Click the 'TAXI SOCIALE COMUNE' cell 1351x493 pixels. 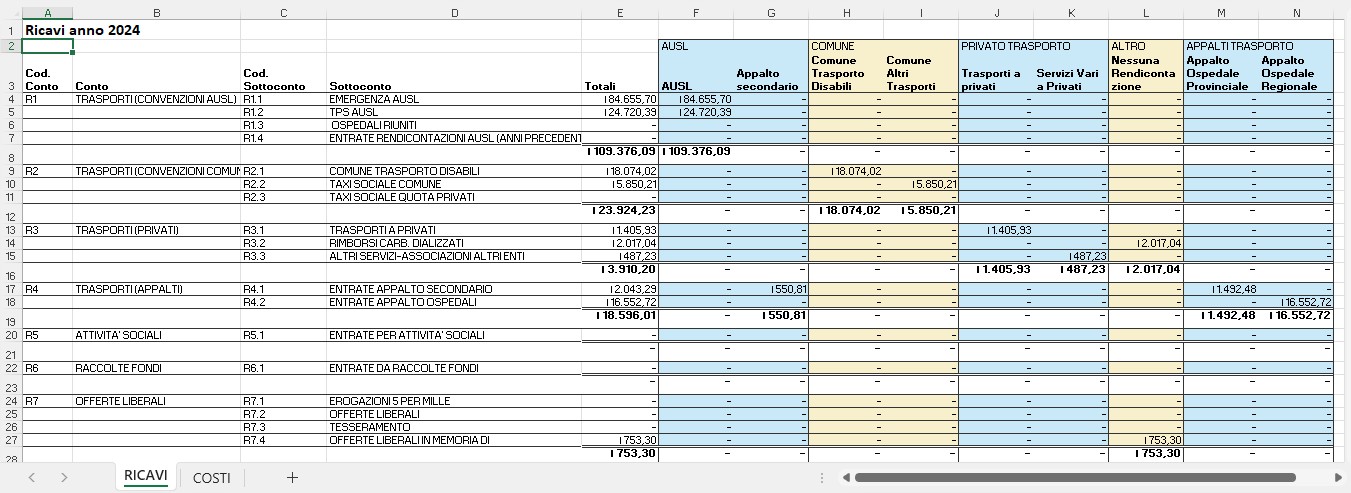point(454,184)
